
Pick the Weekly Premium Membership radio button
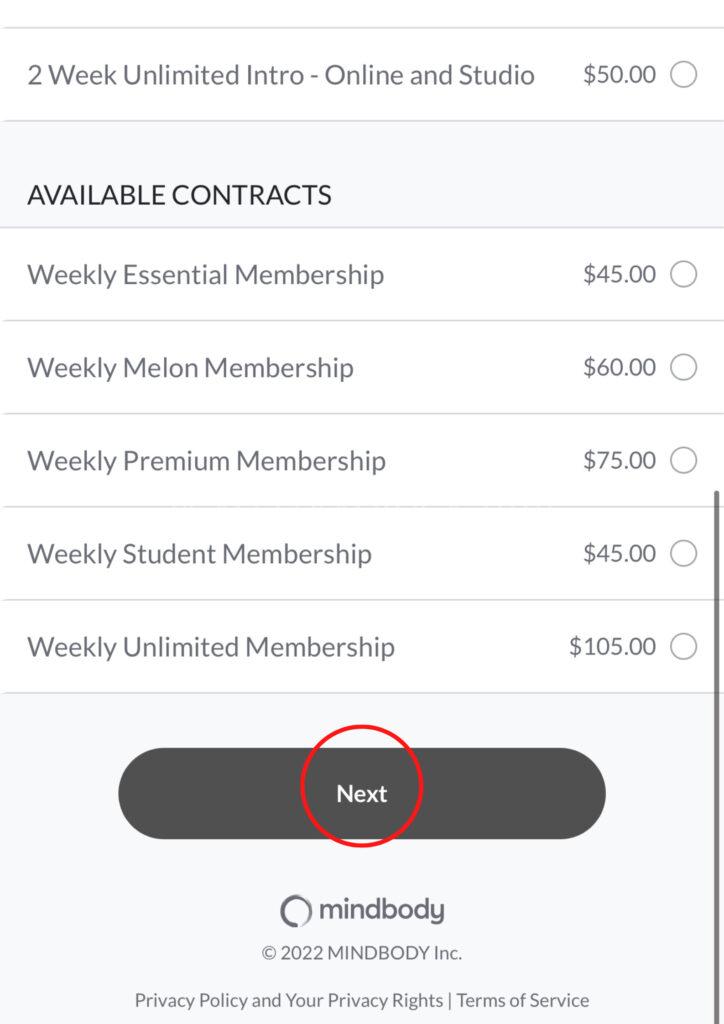click(x=684, y=461)
